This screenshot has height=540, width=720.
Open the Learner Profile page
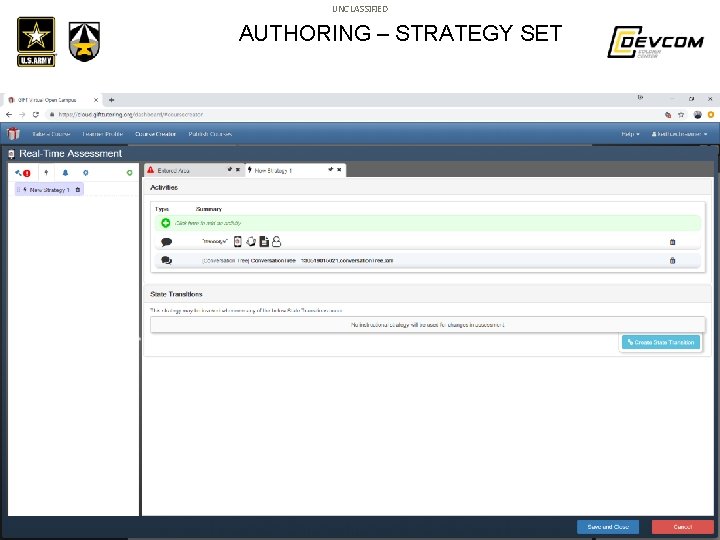coord(102,134)
